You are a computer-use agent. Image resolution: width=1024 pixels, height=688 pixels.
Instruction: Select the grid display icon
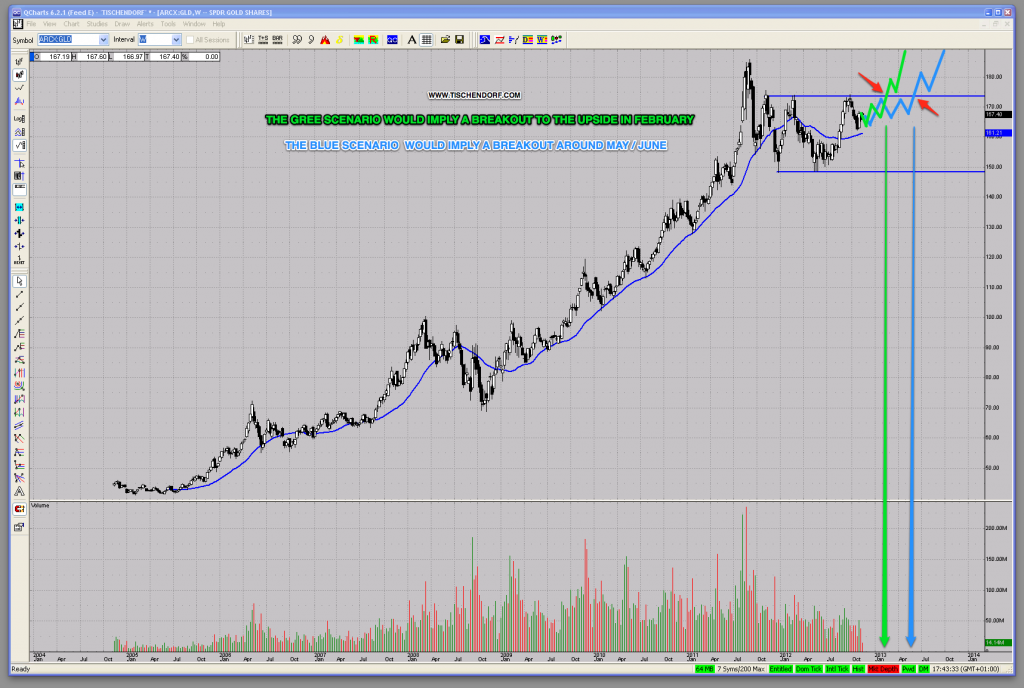[426, 39]
